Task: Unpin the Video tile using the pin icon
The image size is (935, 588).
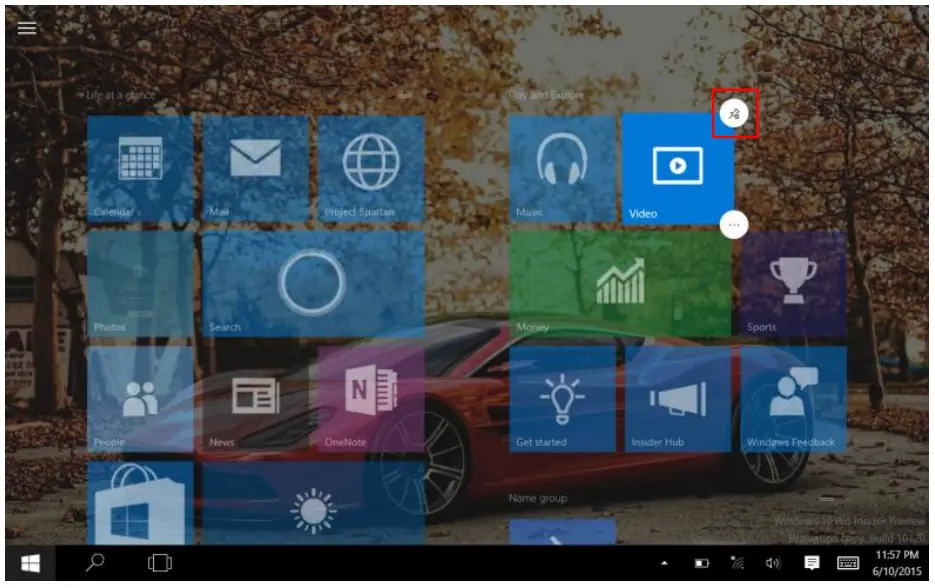Action: coord(733,113)
